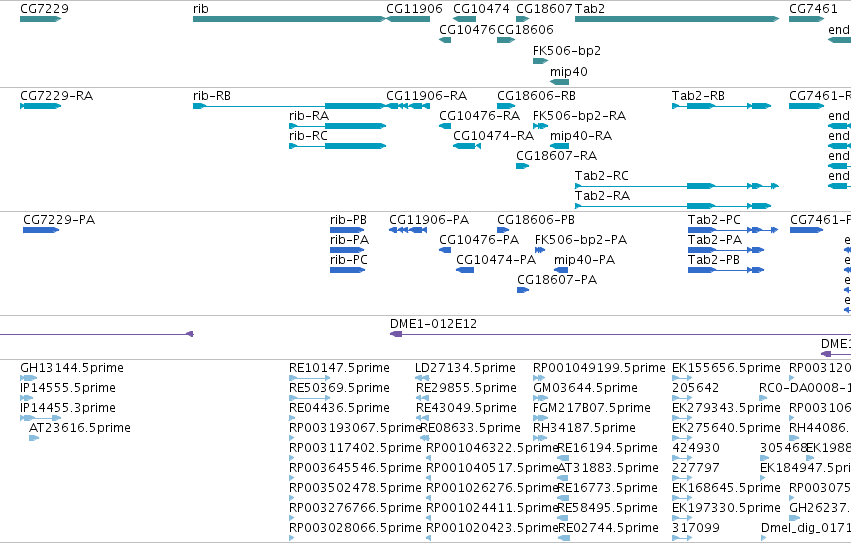Click the EK155656.5prime EST

682,378
